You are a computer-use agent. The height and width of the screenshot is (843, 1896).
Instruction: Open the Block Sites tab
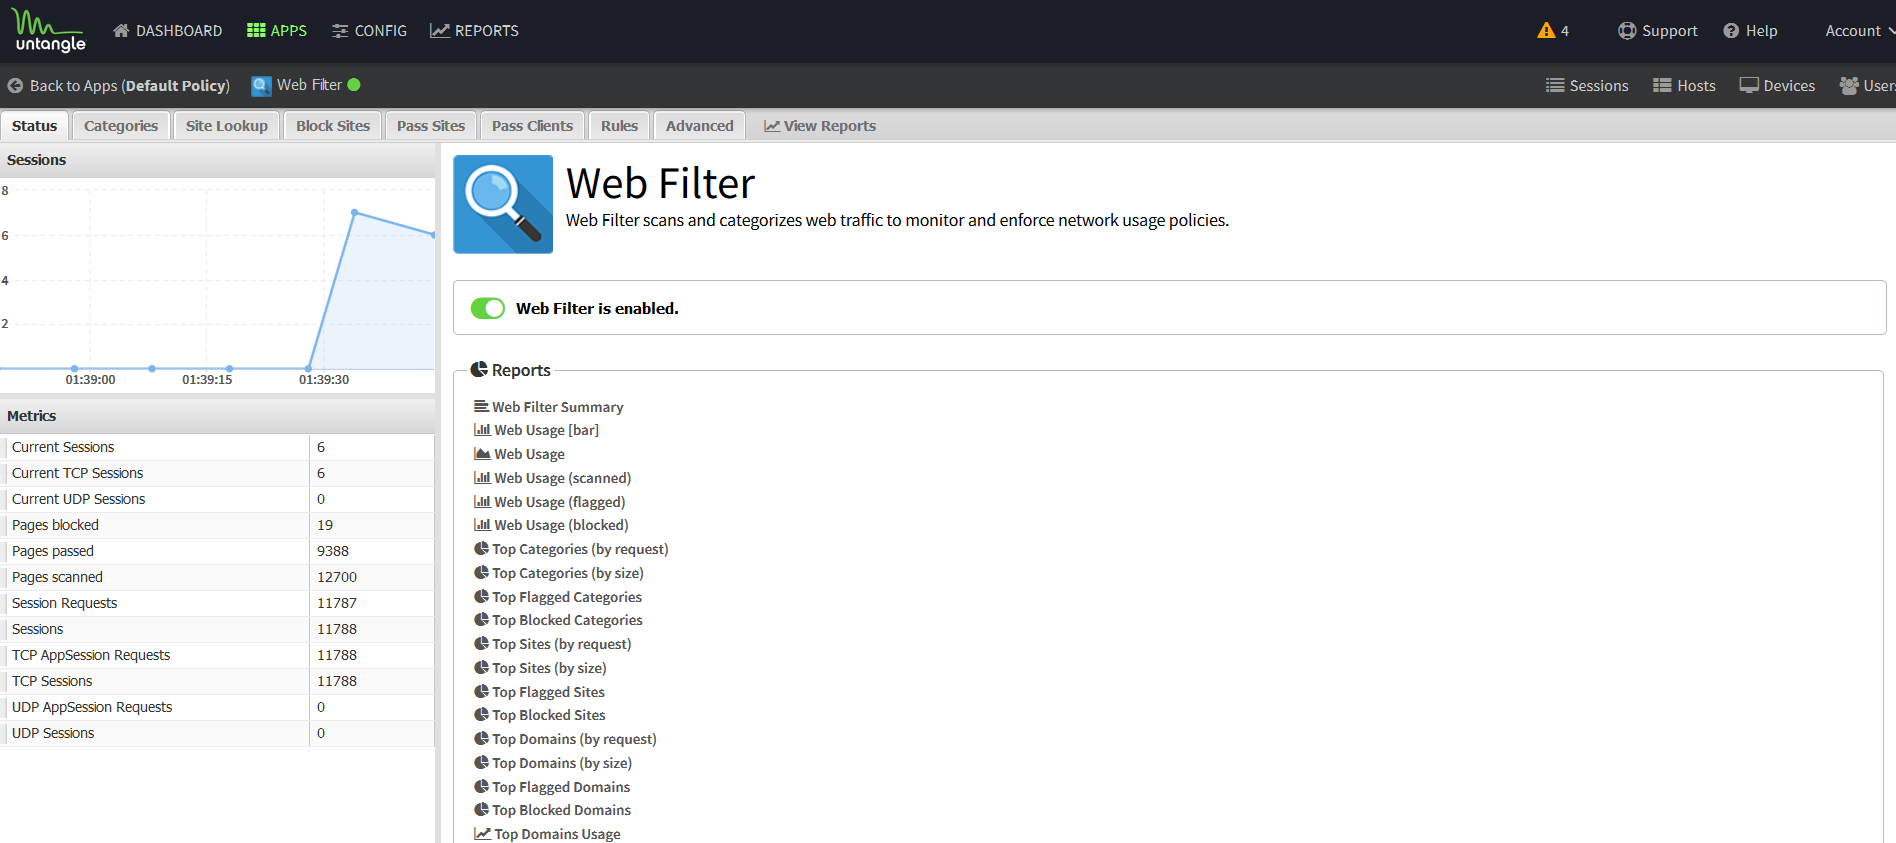click(x=333, y=126)
